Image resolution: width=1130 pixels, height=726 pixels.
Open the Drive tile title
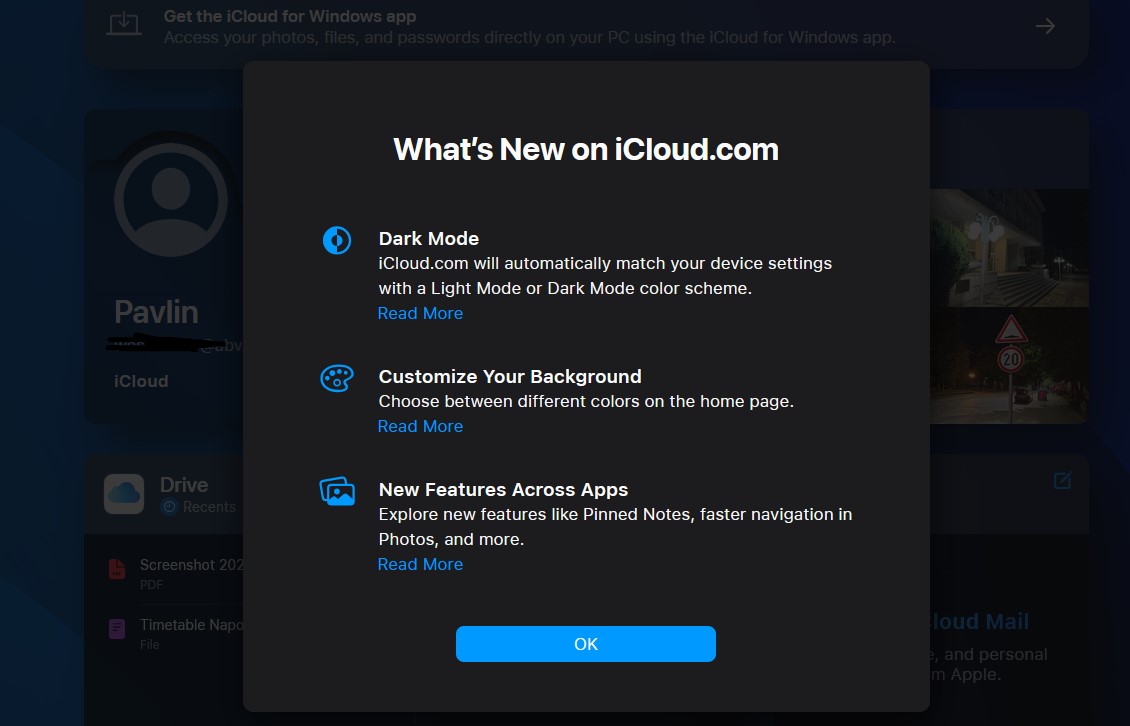184,484
